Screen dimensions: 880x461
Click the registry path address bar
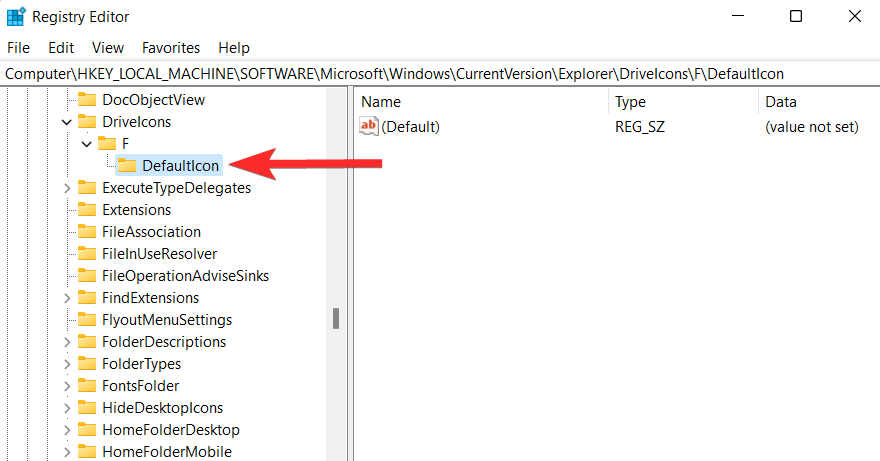(x=440, y=74)
